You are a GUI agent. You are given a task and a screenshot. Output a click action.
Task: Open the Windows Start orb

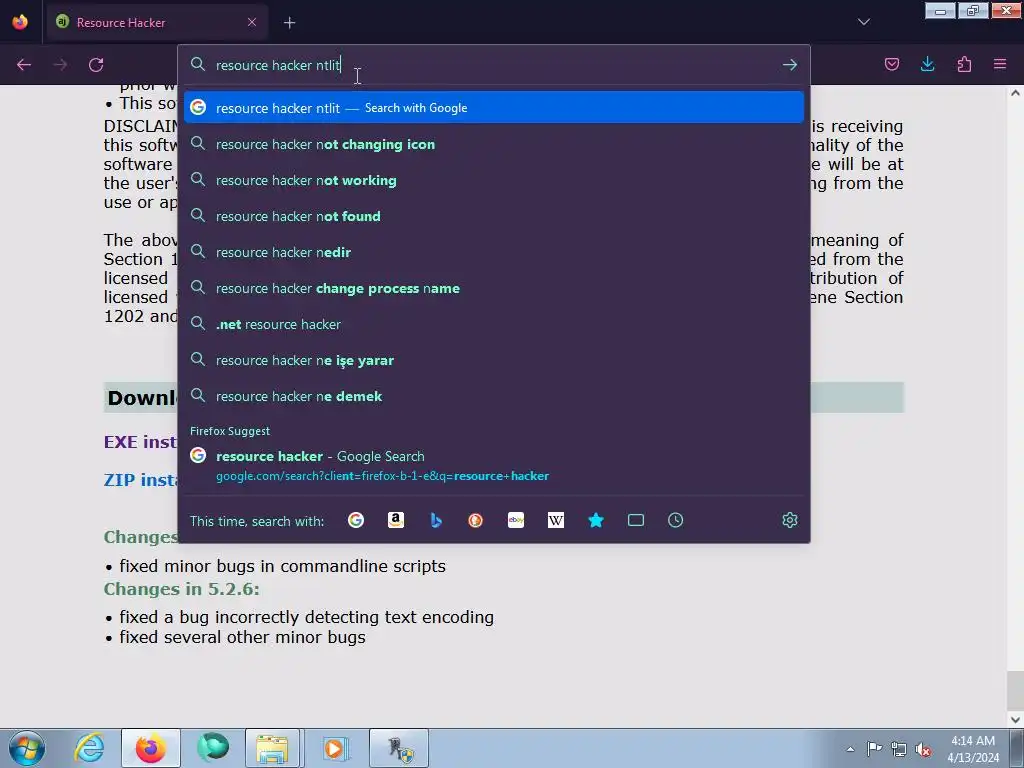(27, 748)
